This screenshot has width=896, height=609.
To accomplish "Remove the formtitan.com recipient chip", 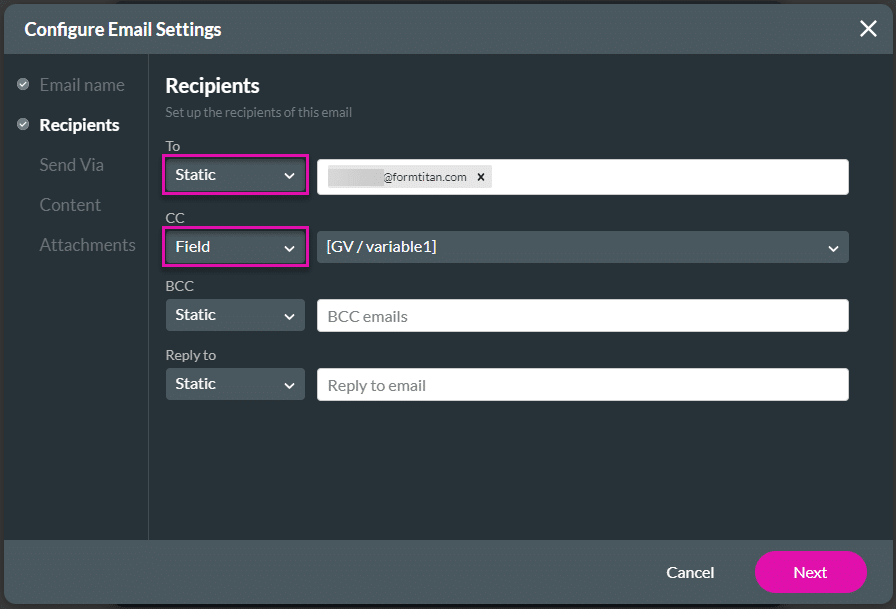I will tap(480, 177).
